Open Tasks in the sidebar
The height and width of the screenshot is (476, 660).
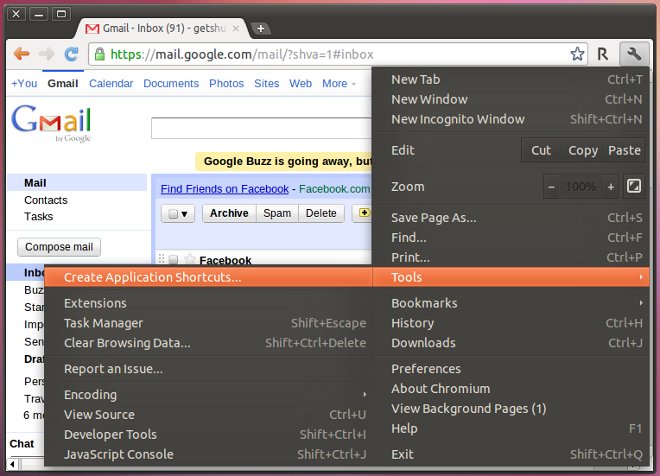[38, 216]
